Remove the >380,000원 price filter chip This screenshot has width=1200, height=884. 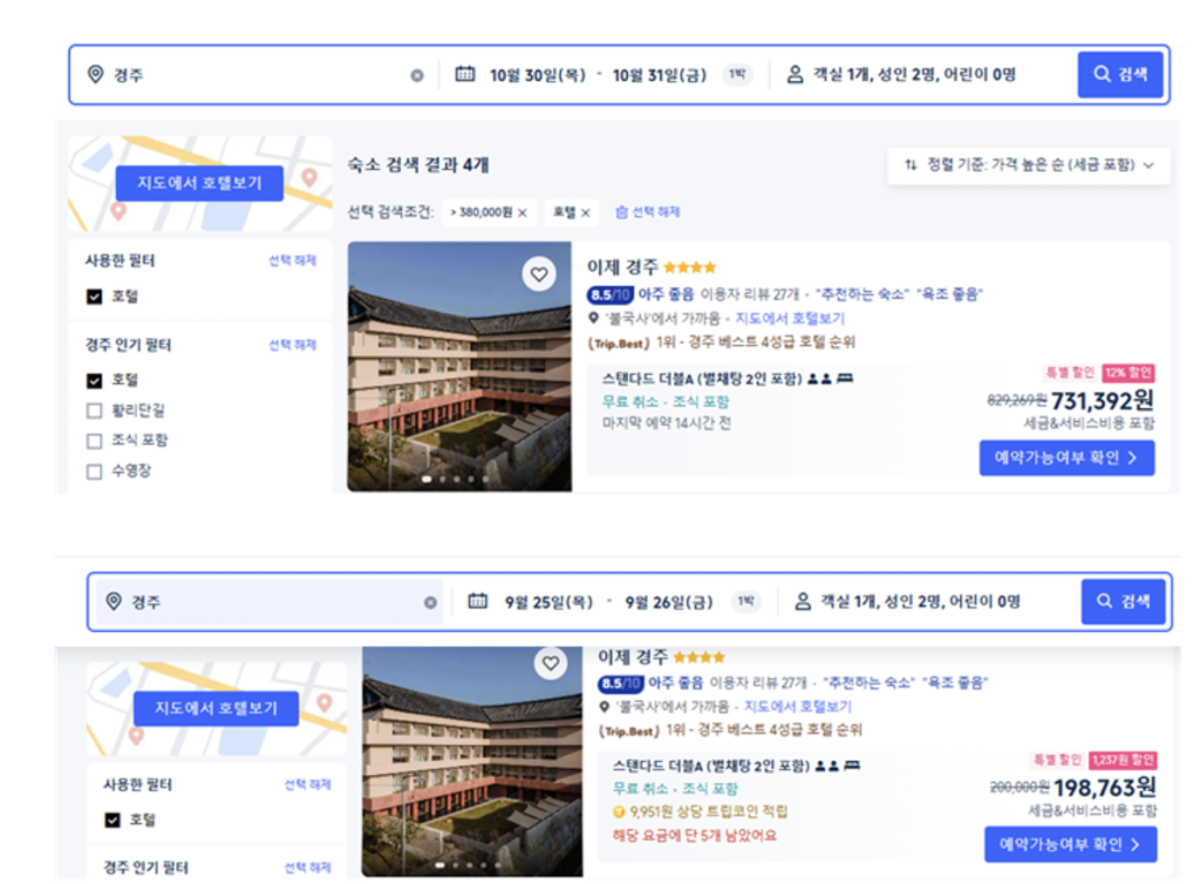pyautogui.click(x=521, y=212)
